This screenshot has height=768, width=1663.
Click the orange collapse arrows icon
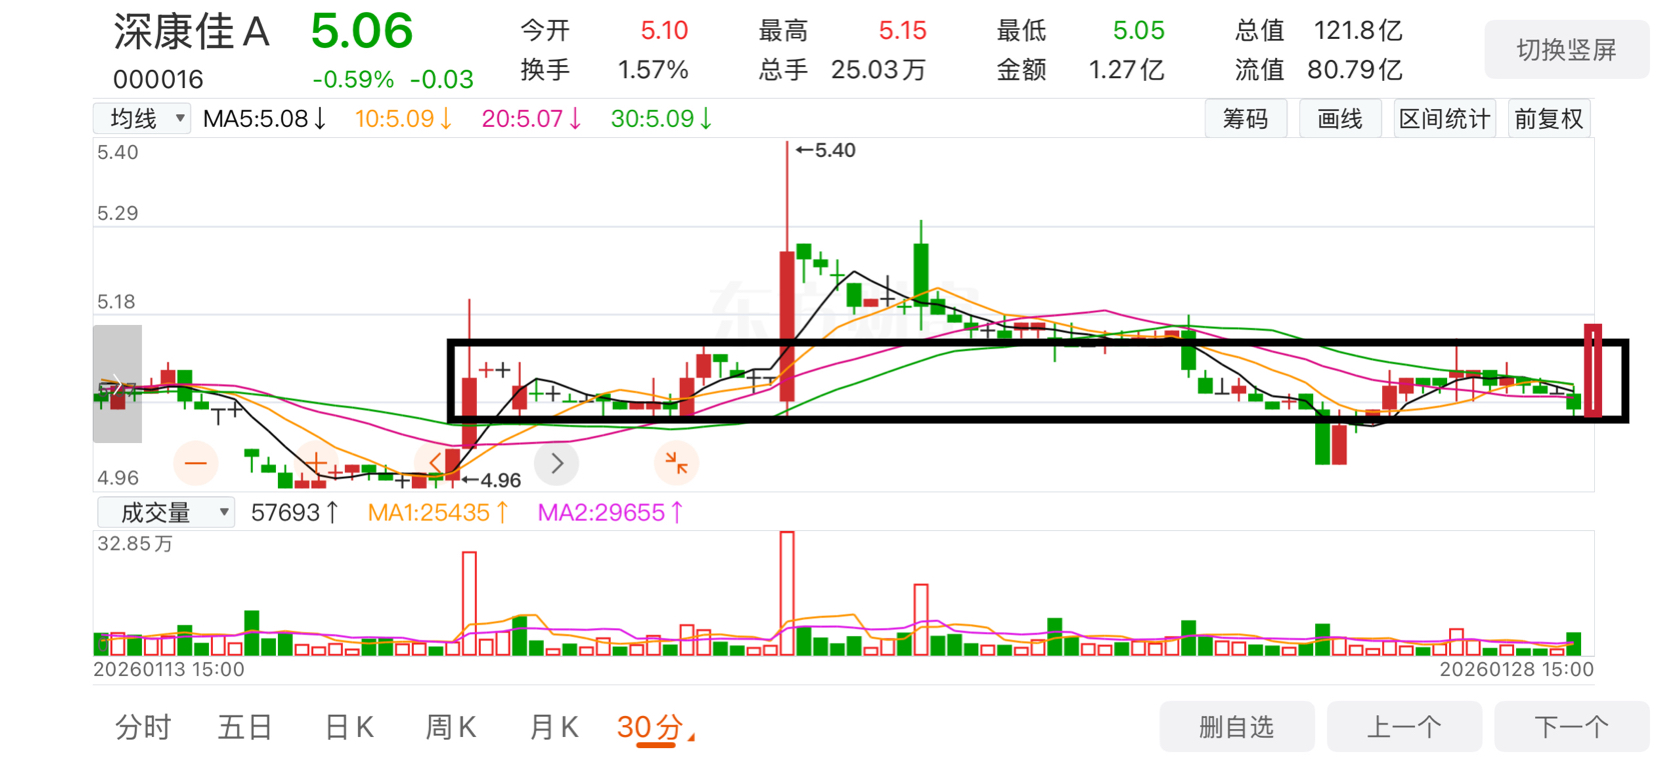pos(677,463)
